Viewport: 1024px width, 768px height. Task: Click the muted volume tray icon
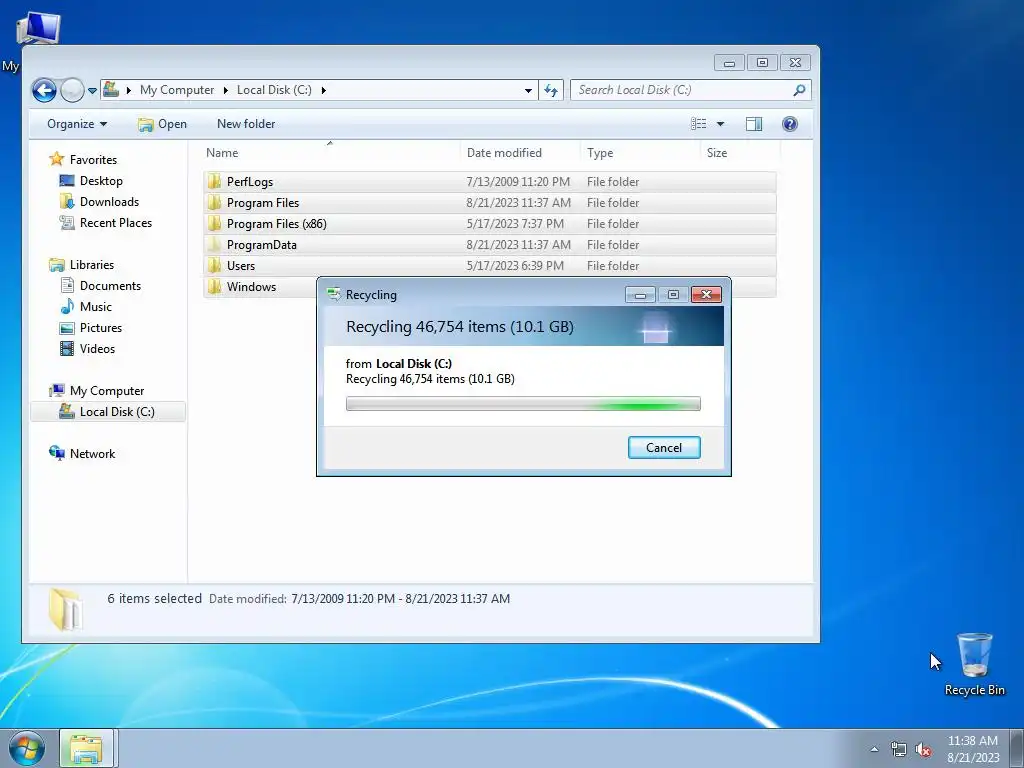coord(923,749)
